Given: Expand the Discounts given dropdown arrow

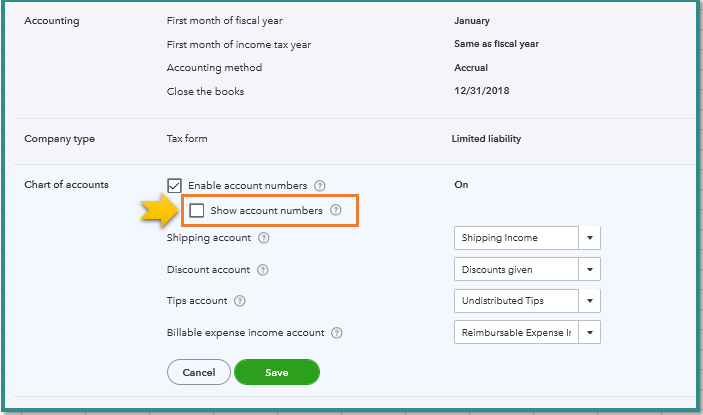Looking at the screenshot, I should [x=590, y=270].
